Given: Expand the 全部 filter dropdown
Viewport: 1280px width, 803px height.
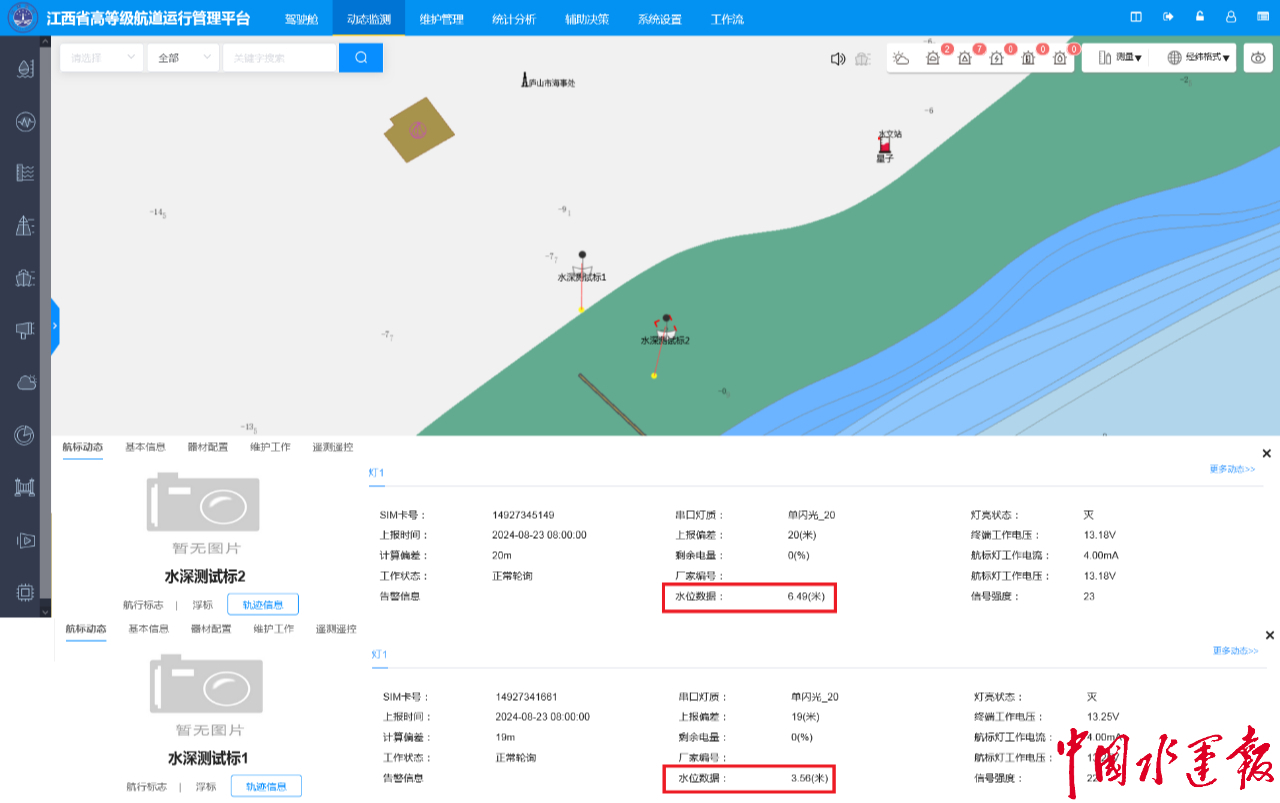Looking at the screenshot, I should click(182, 58).
